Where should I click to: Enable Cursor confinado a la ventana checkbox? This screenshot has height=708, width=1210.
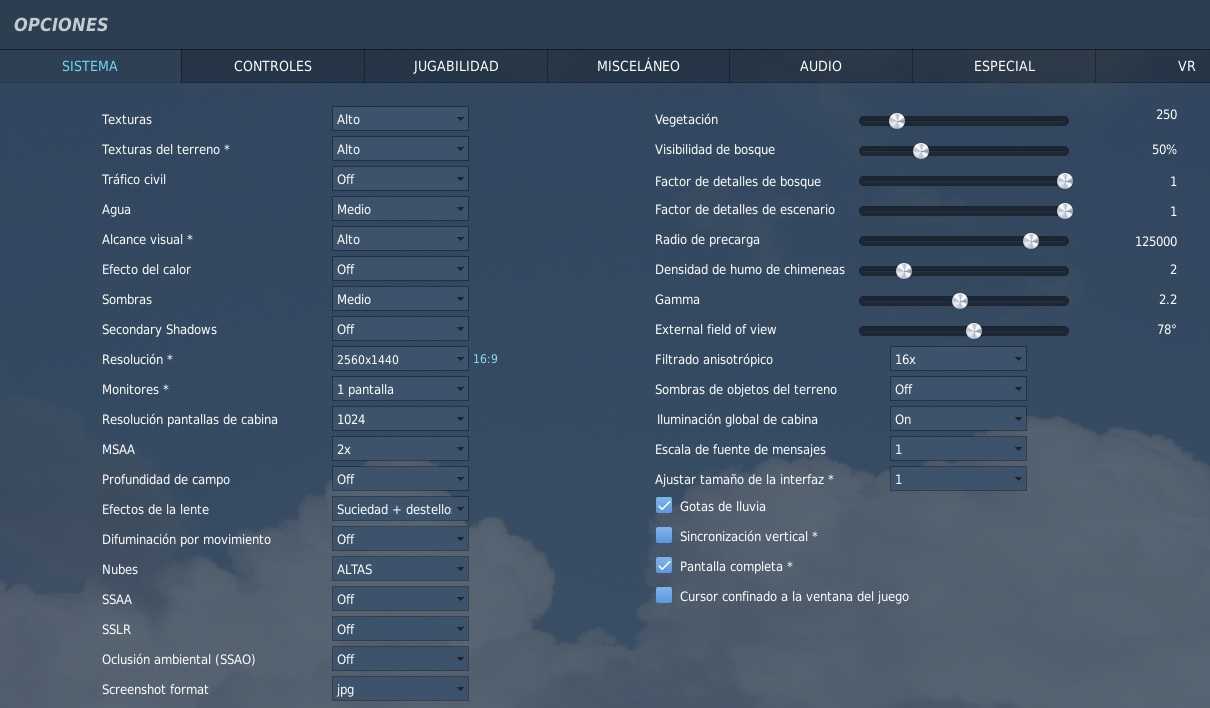point(664,595)
